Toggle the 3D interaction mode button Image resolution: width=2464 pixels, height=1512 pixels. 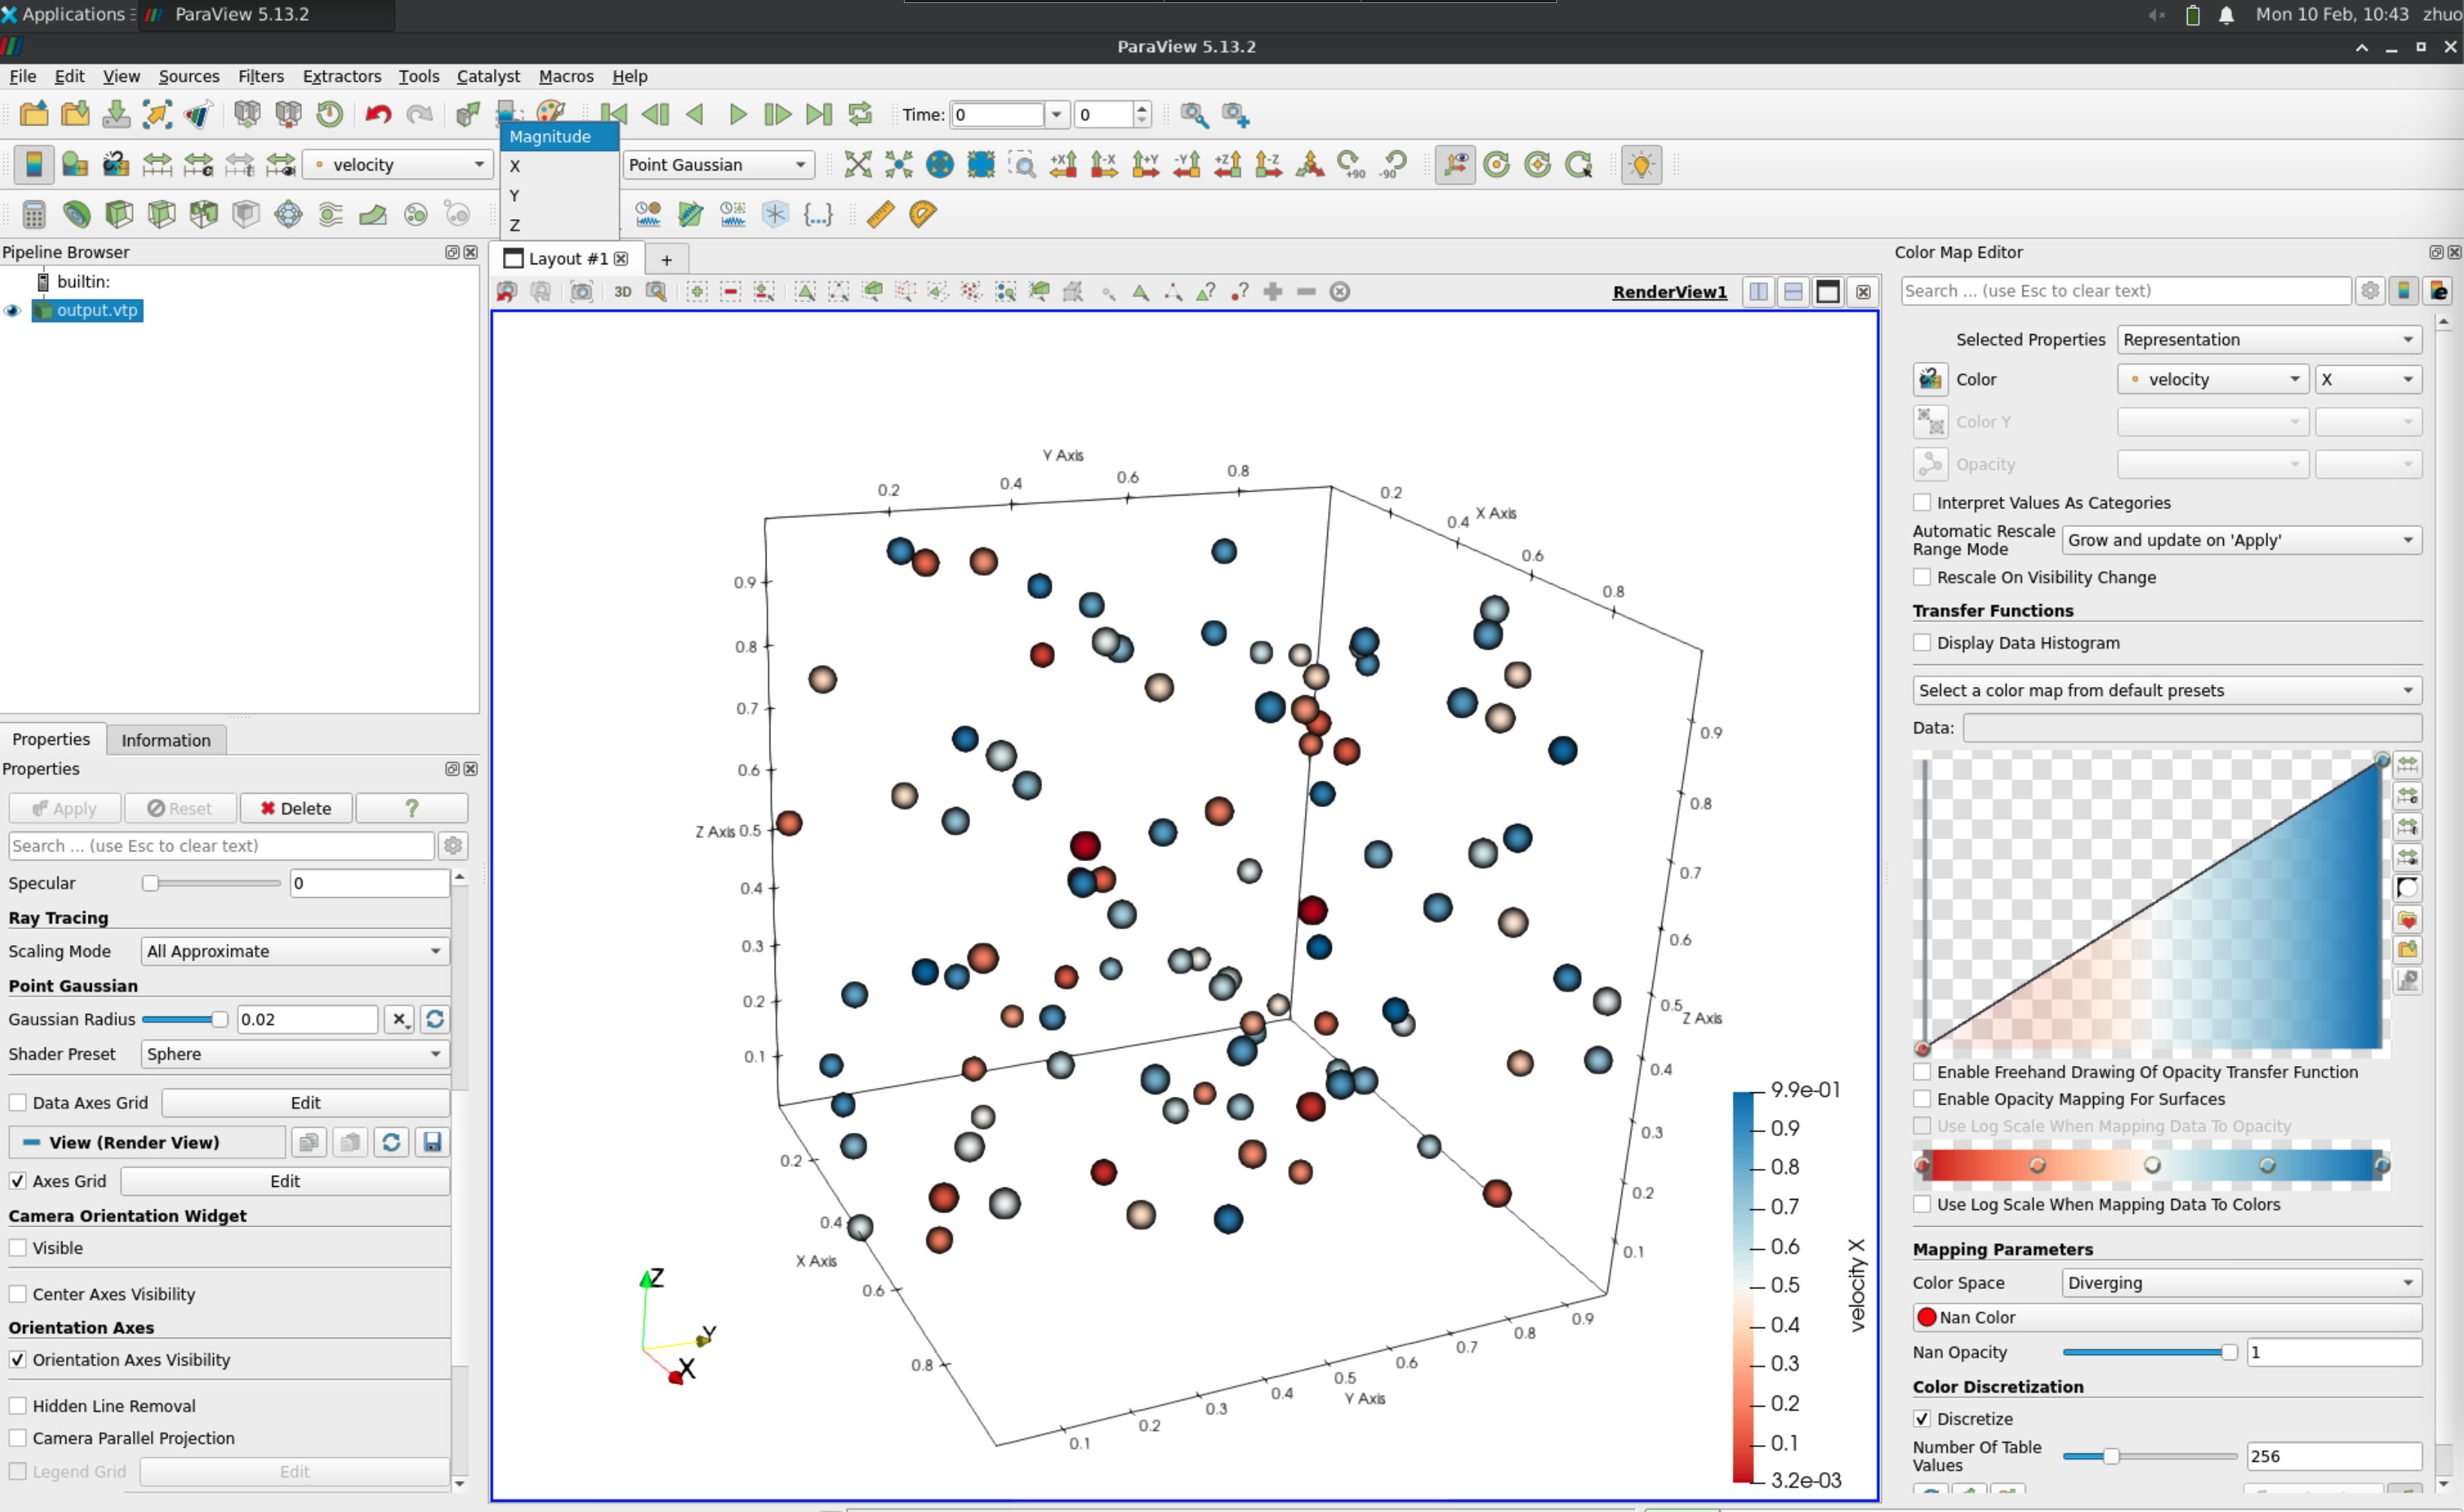pos(622,291)
